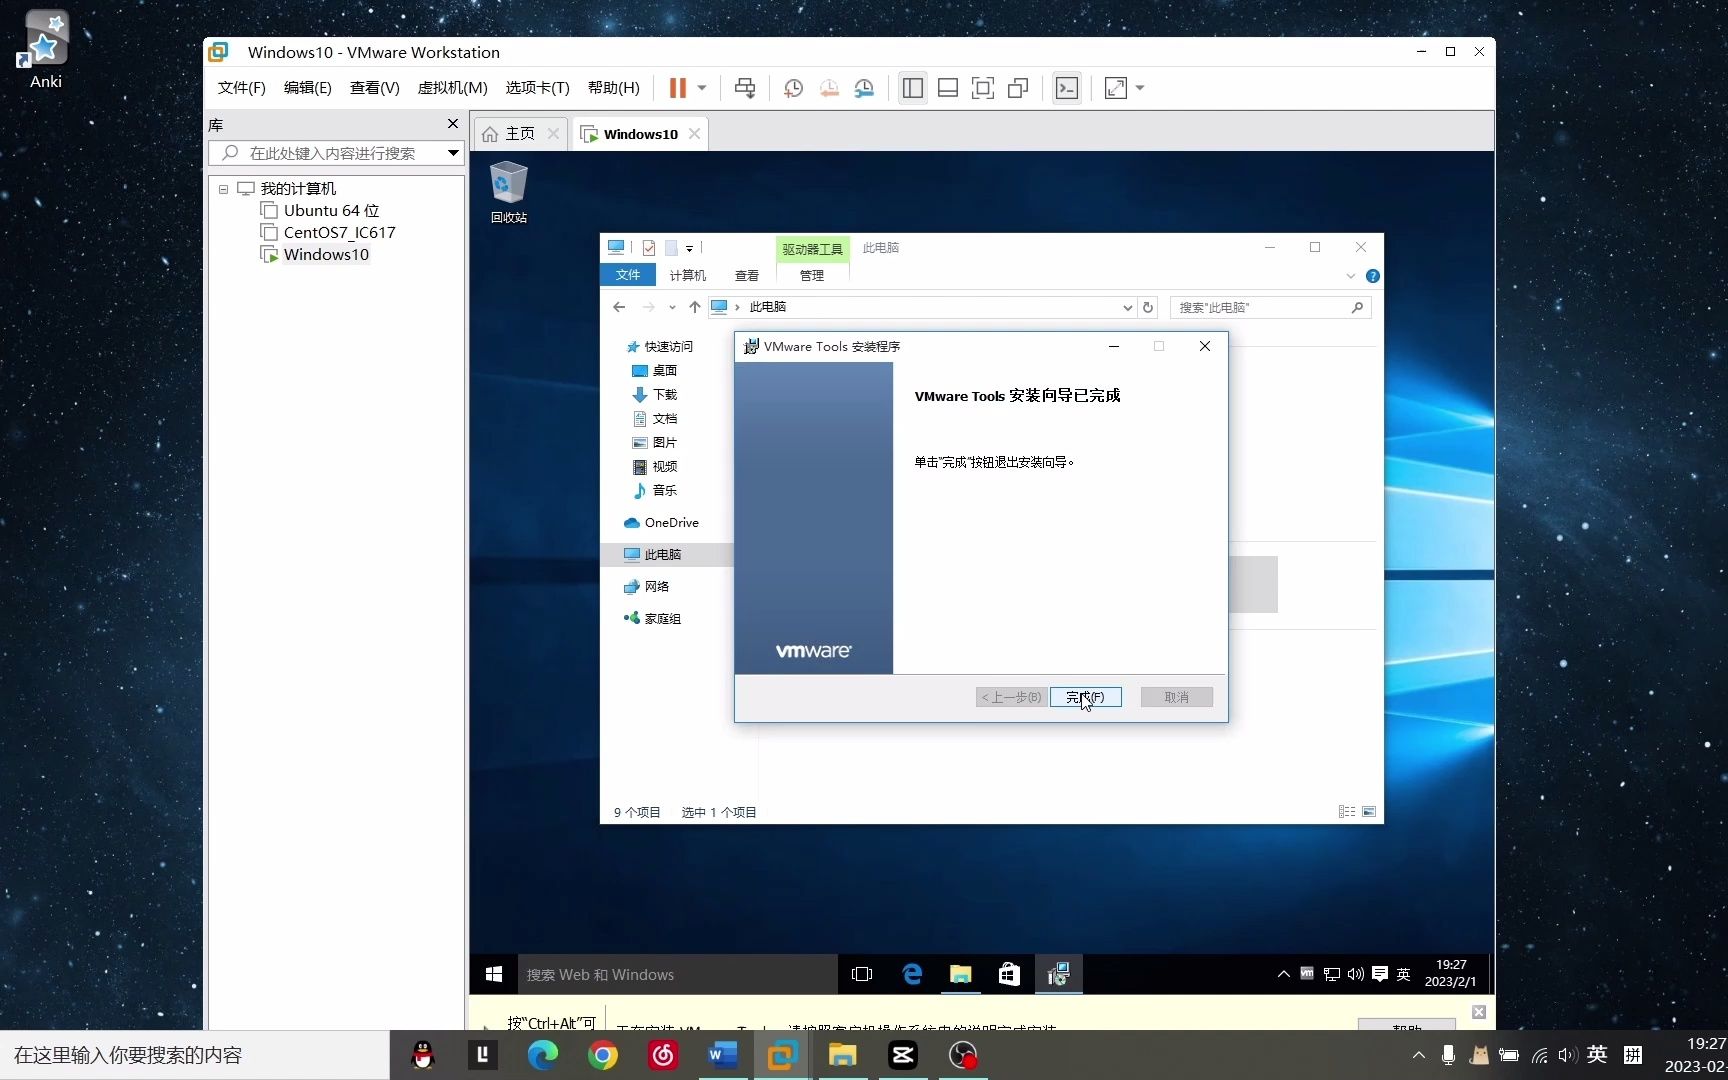Expand the stretch display dropdown arrow
The height and width of the screenshot is (1080, 1728).
pyautogui.click(x=1140, y=88)
